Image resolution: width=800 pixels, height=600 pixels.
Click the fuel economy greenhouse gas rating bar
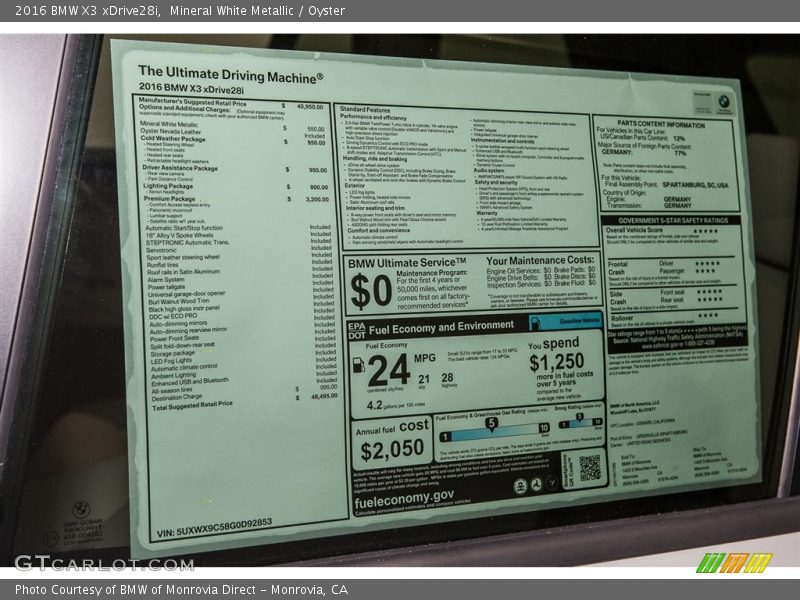[493, 433]
